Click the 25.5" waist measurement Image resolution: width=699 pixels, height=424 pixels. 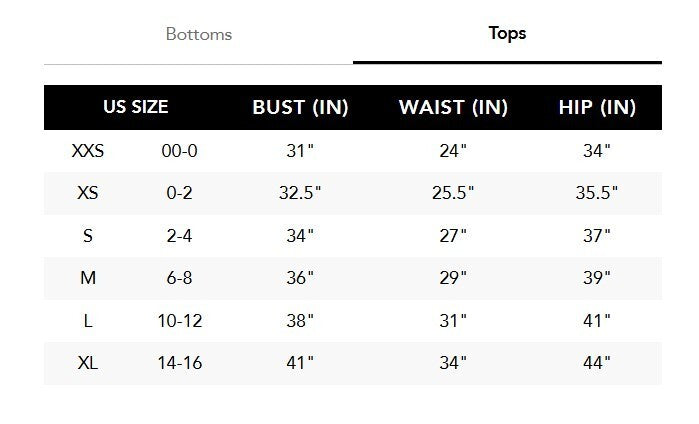click(x=453, y=193)
